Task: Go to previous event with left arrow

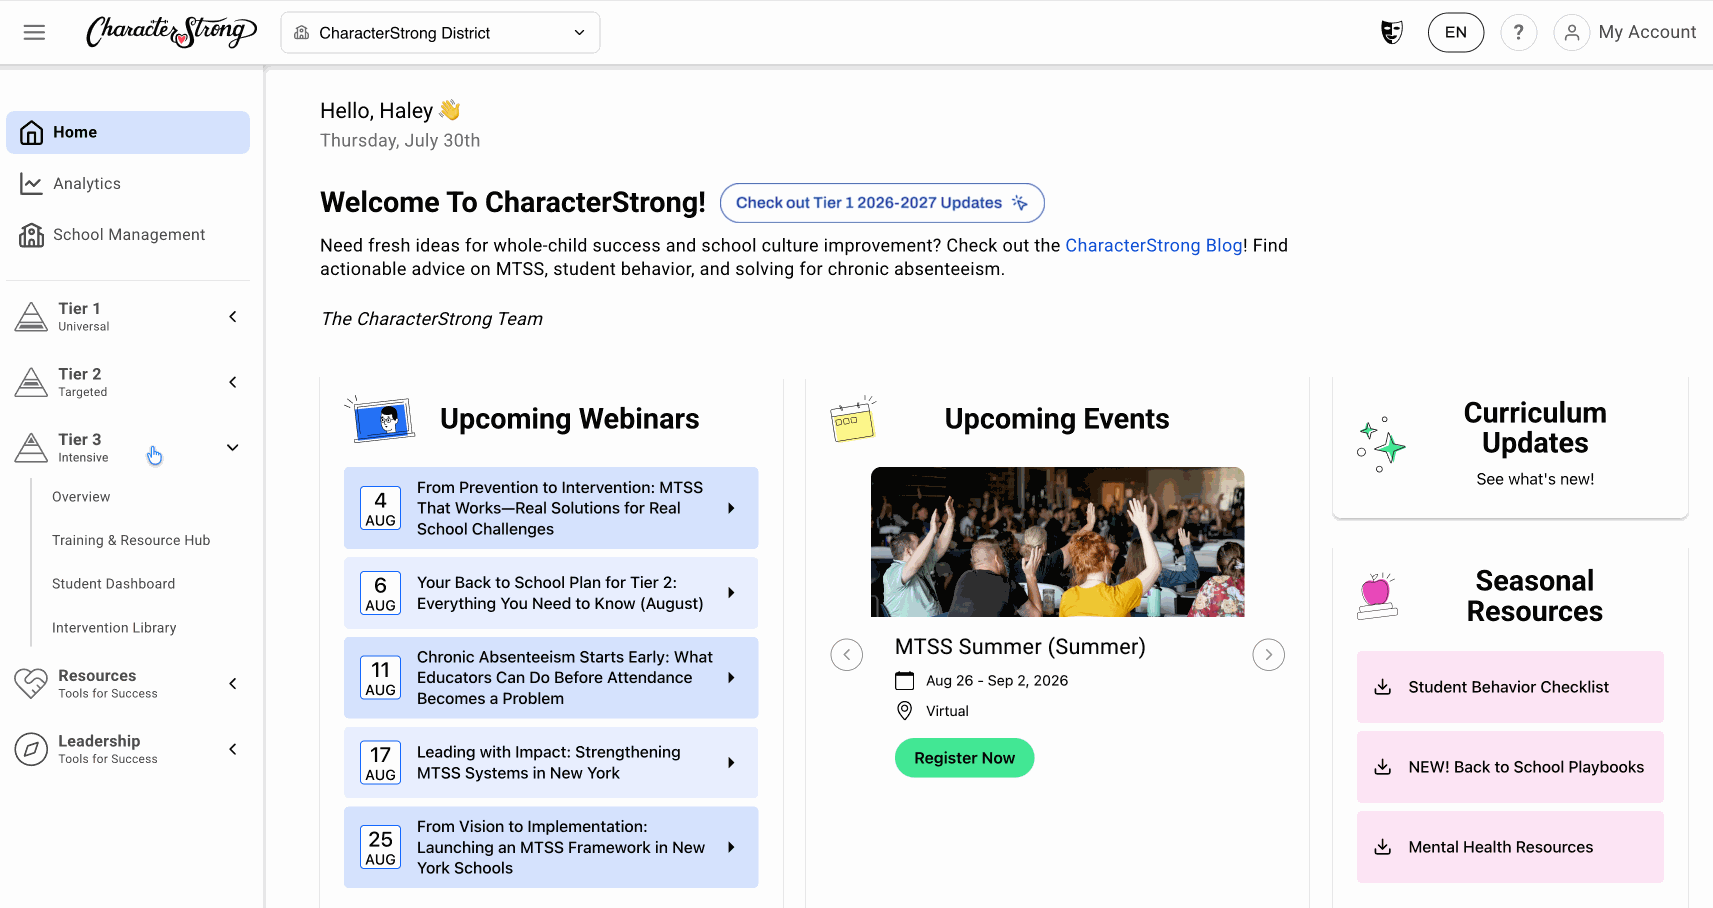Action: (847, 655)
